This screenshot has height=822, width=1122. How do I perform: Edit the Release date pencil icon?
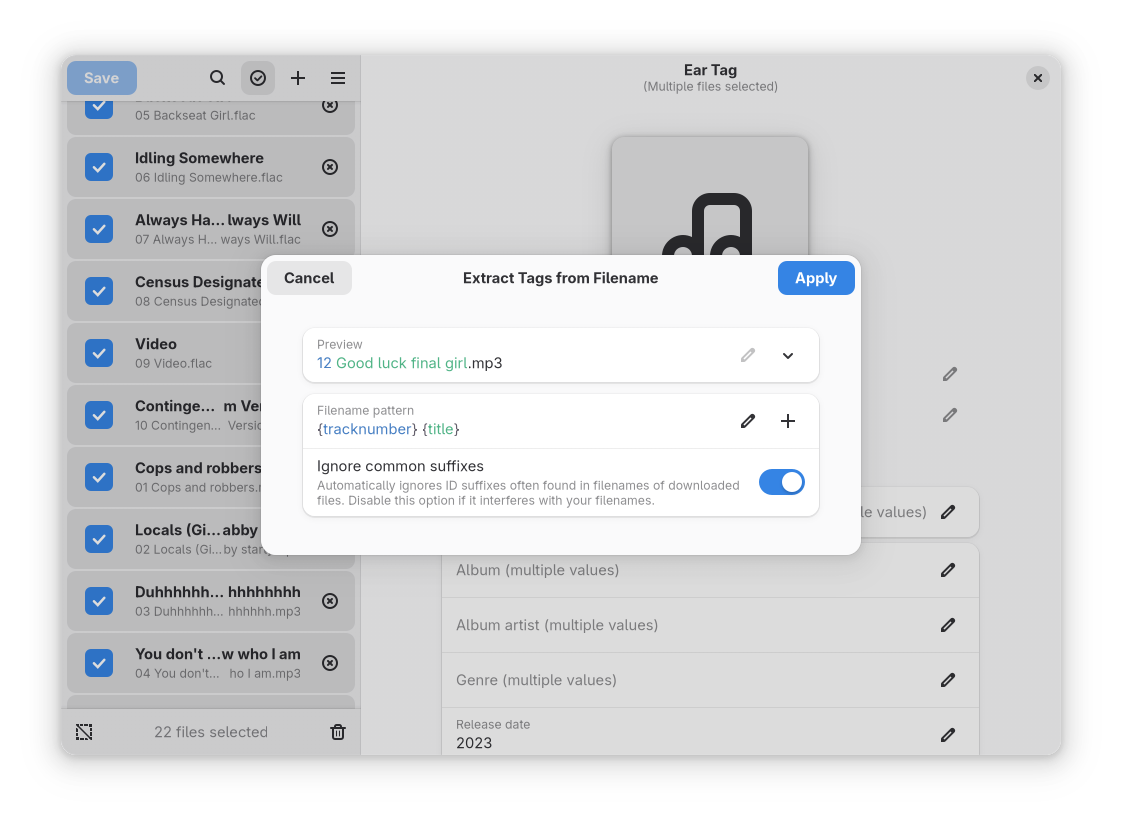[x=948, y=735]
